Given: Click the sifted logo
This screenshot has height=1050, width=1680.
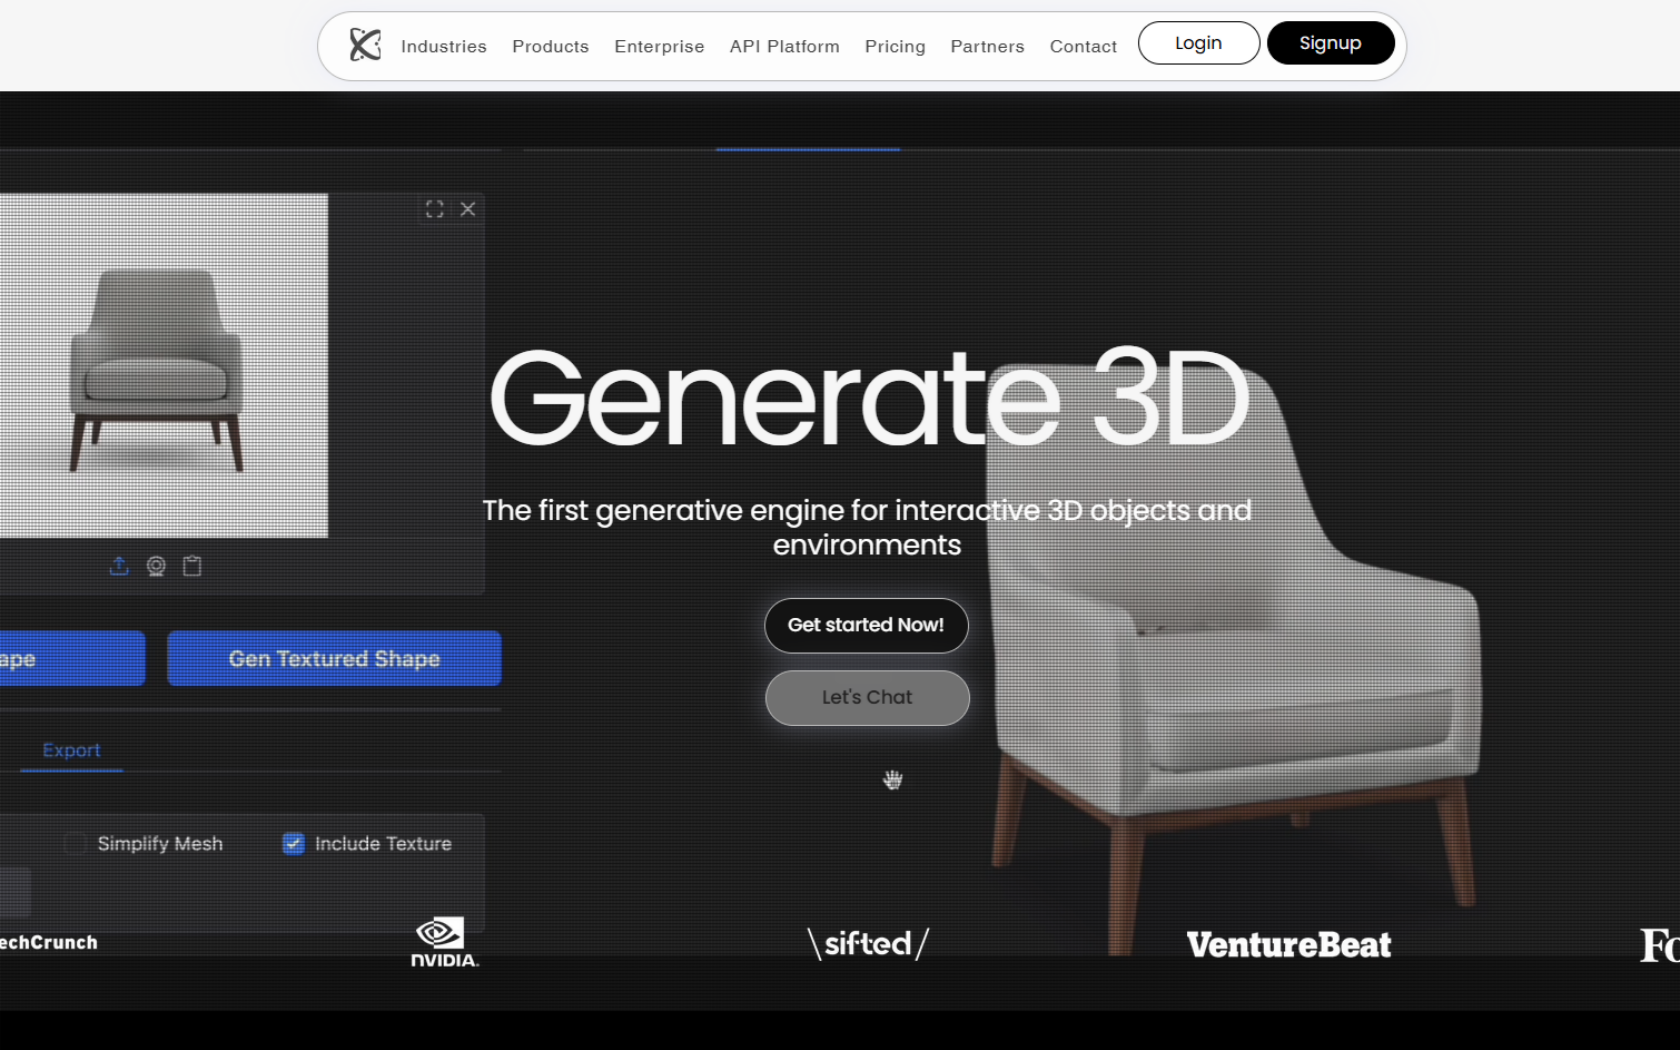Looking at the screenshot, I should click(868, 943).
